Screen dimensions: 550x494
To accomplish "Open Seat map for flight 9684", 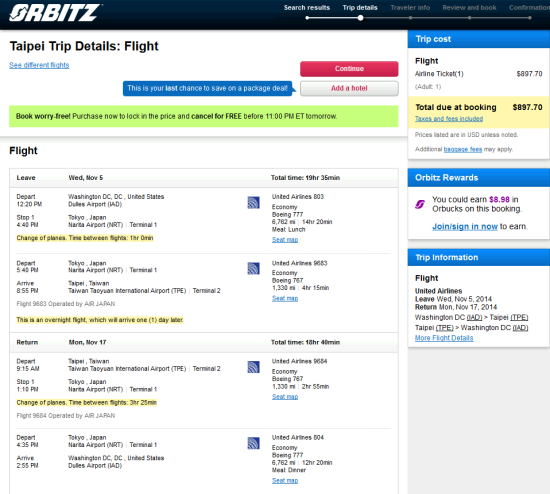I will click(285, 396).
